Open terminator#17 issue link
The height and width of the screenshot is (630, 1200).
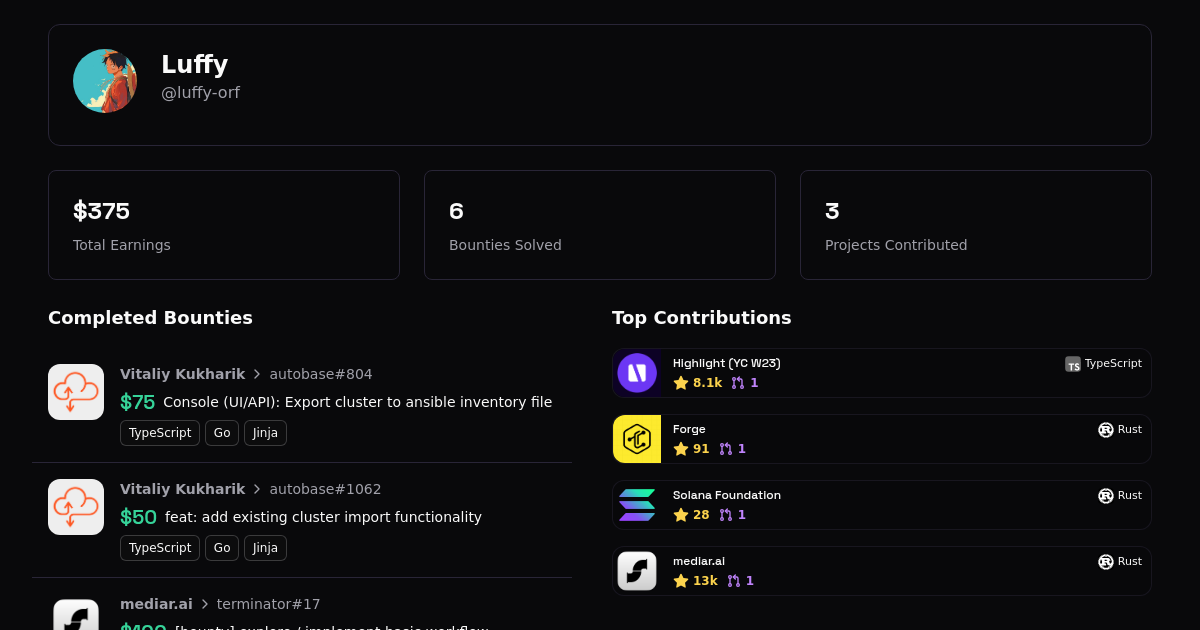pyautogui.click(x=268, y=604)
